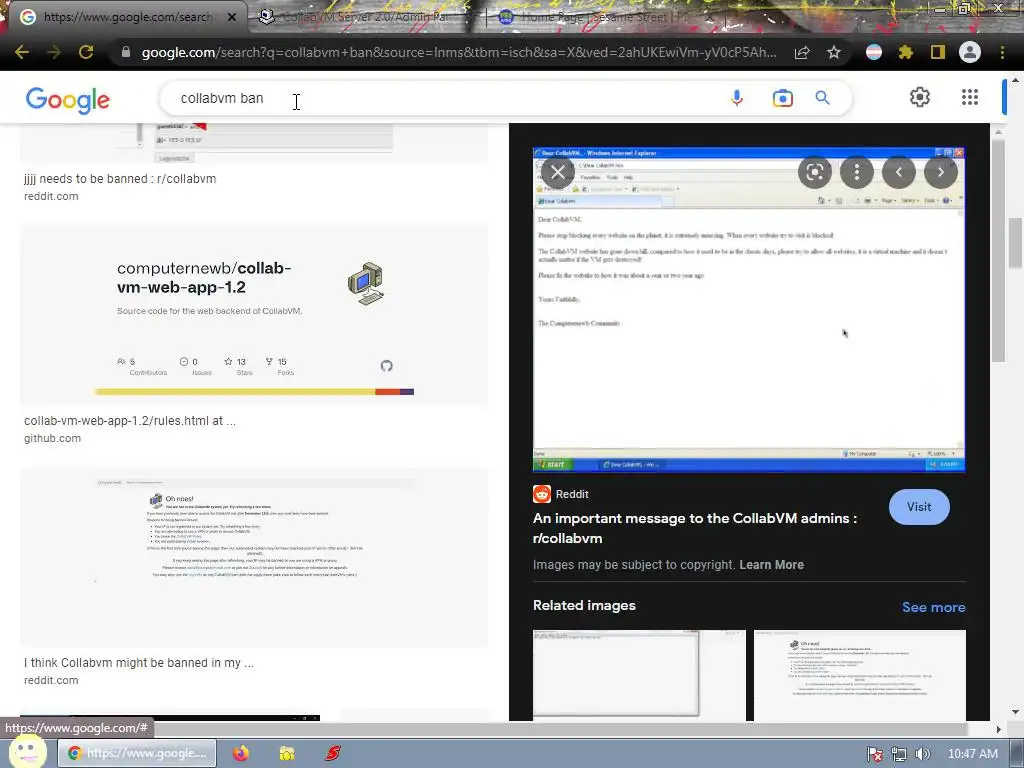This screenshot has height=768, width=1024.
Task: Click reddit.com under jjjj result
Action: 51,196
